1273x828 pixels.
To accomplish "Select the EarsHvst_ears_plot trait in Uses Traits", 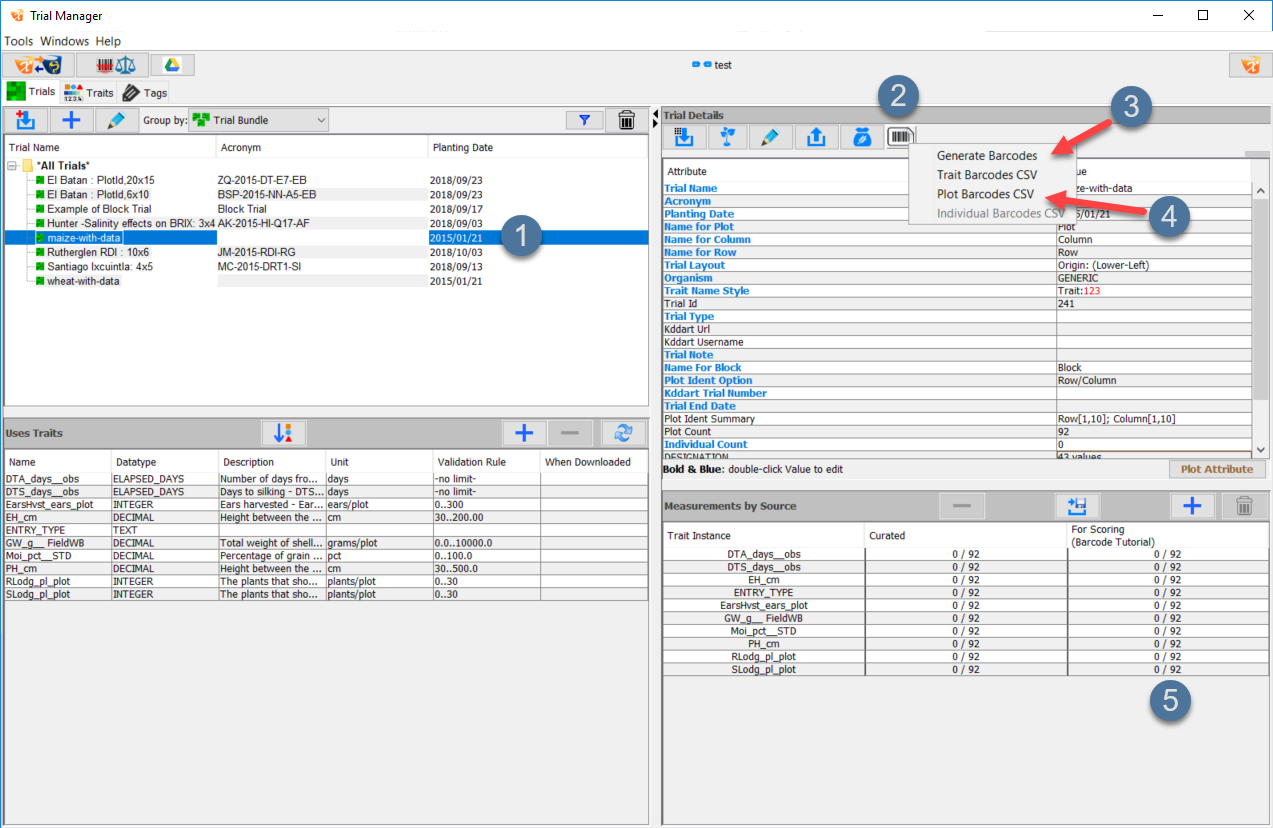I will [326, 505].
